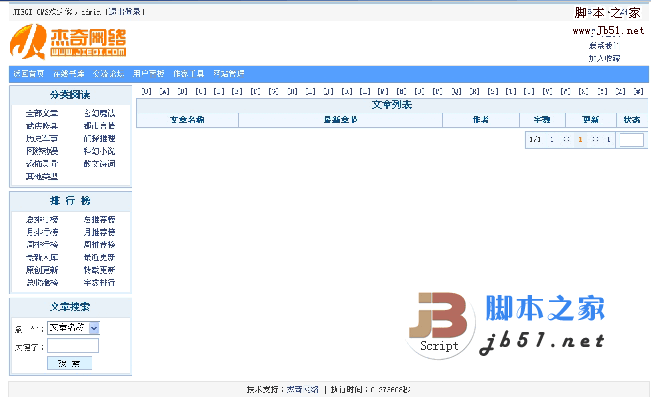Open the 原创最新 list
651x397 pixels.
tap(42, 270)
